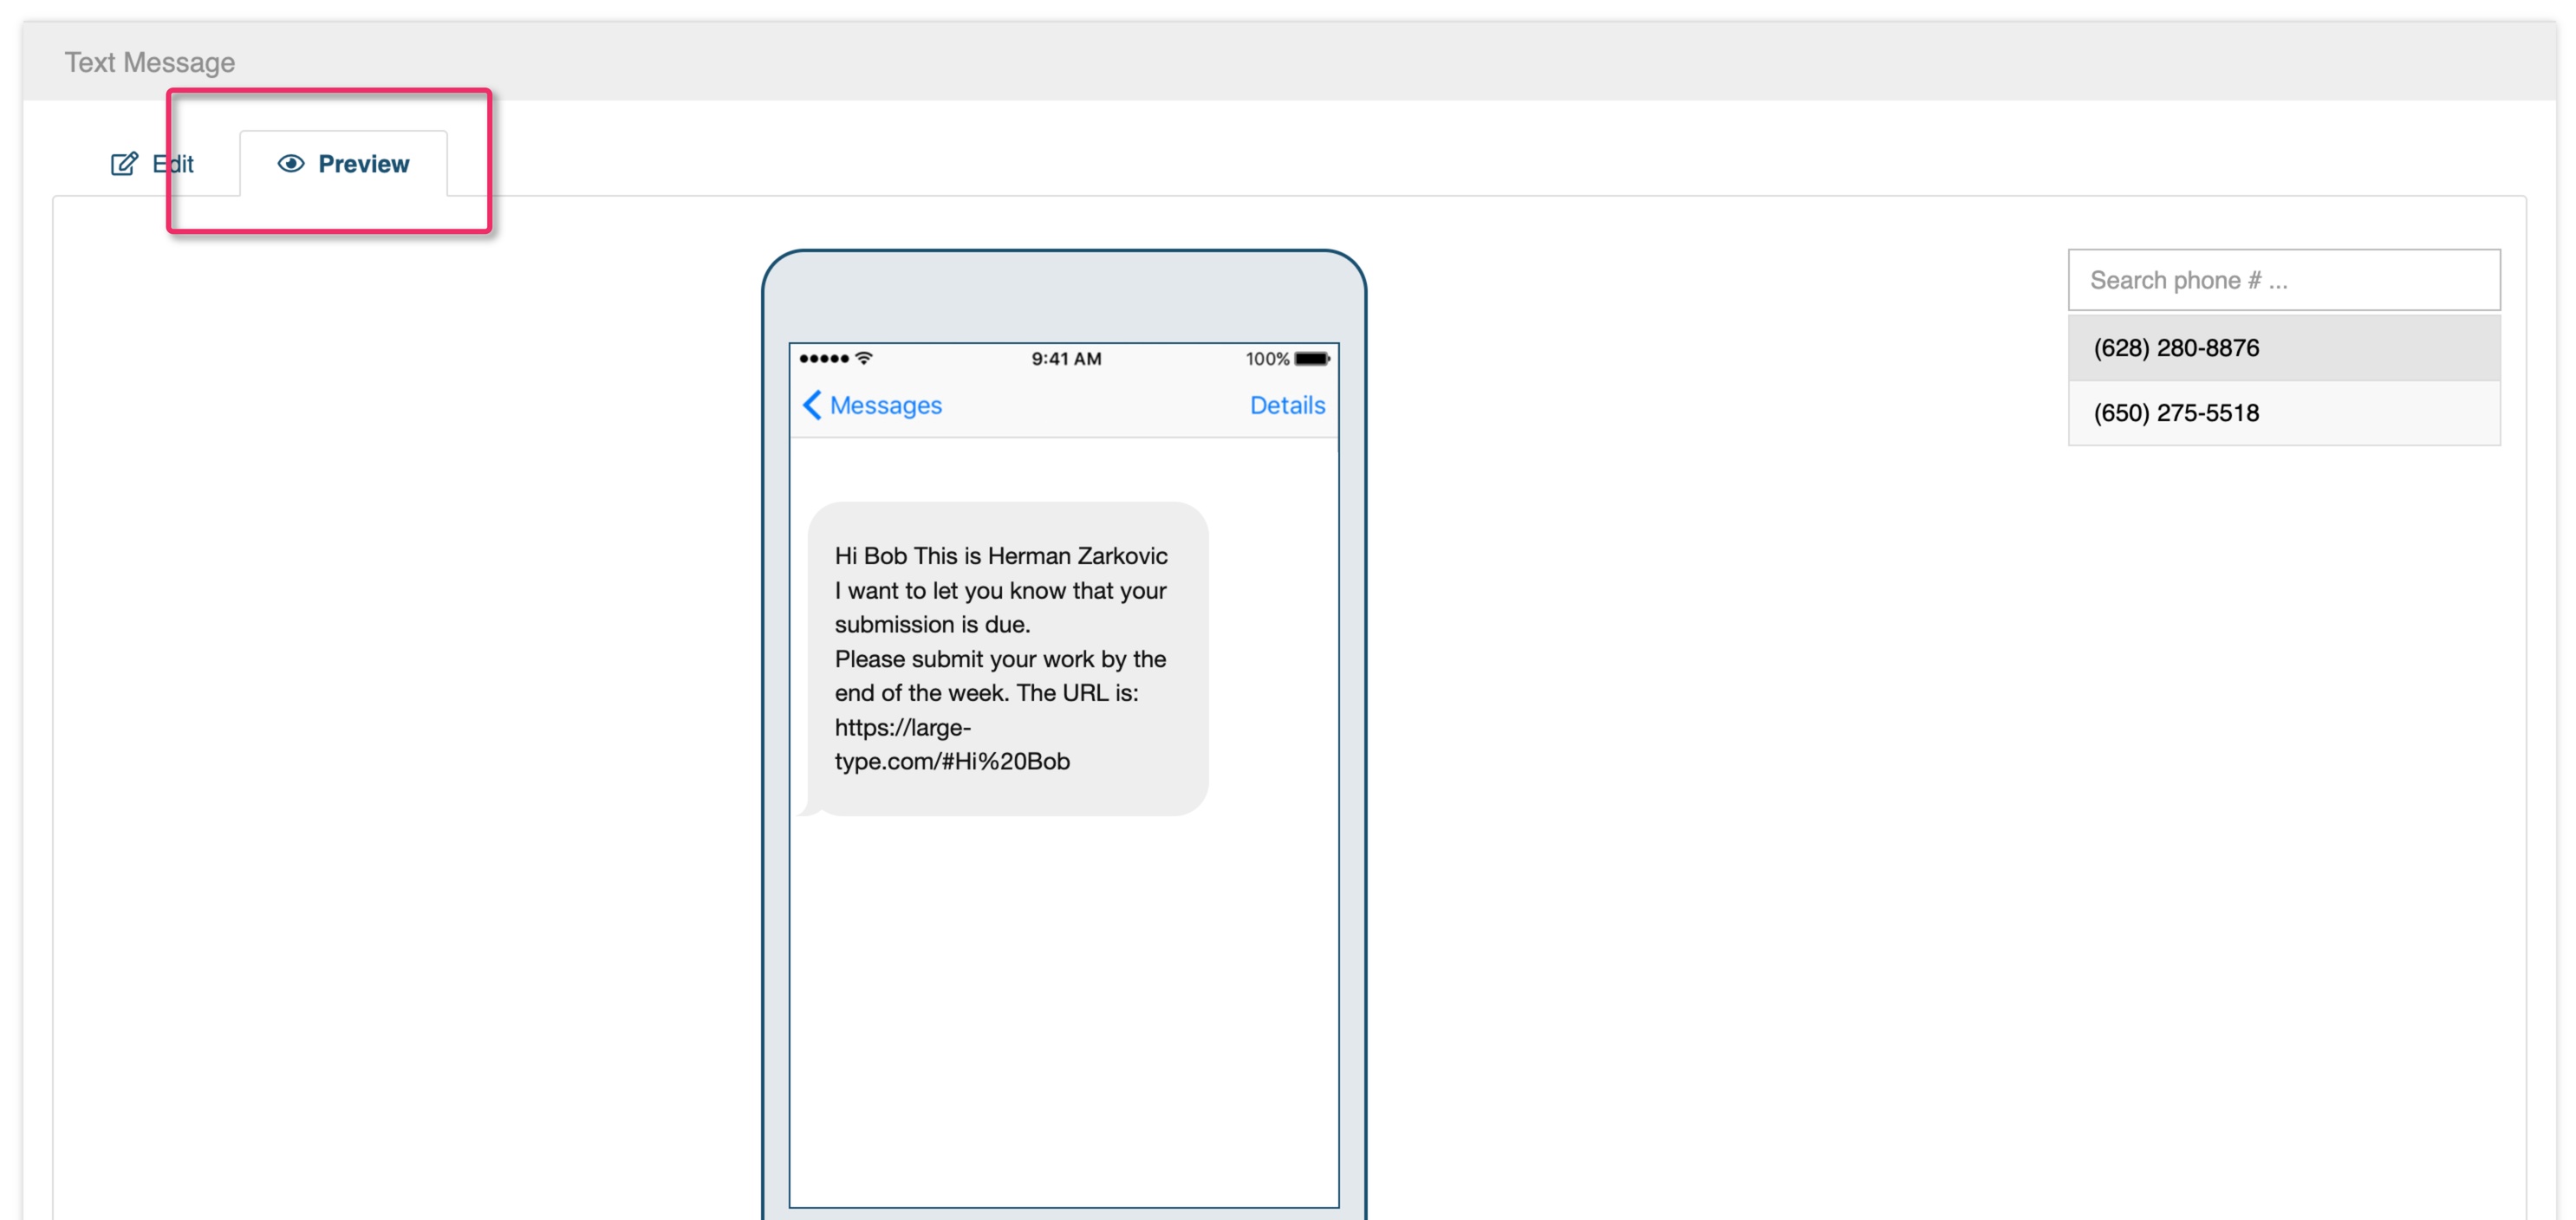Viewport: 2576px width, 1220px height.
Task: Click the eye preview icon
Action: [291, 164]
